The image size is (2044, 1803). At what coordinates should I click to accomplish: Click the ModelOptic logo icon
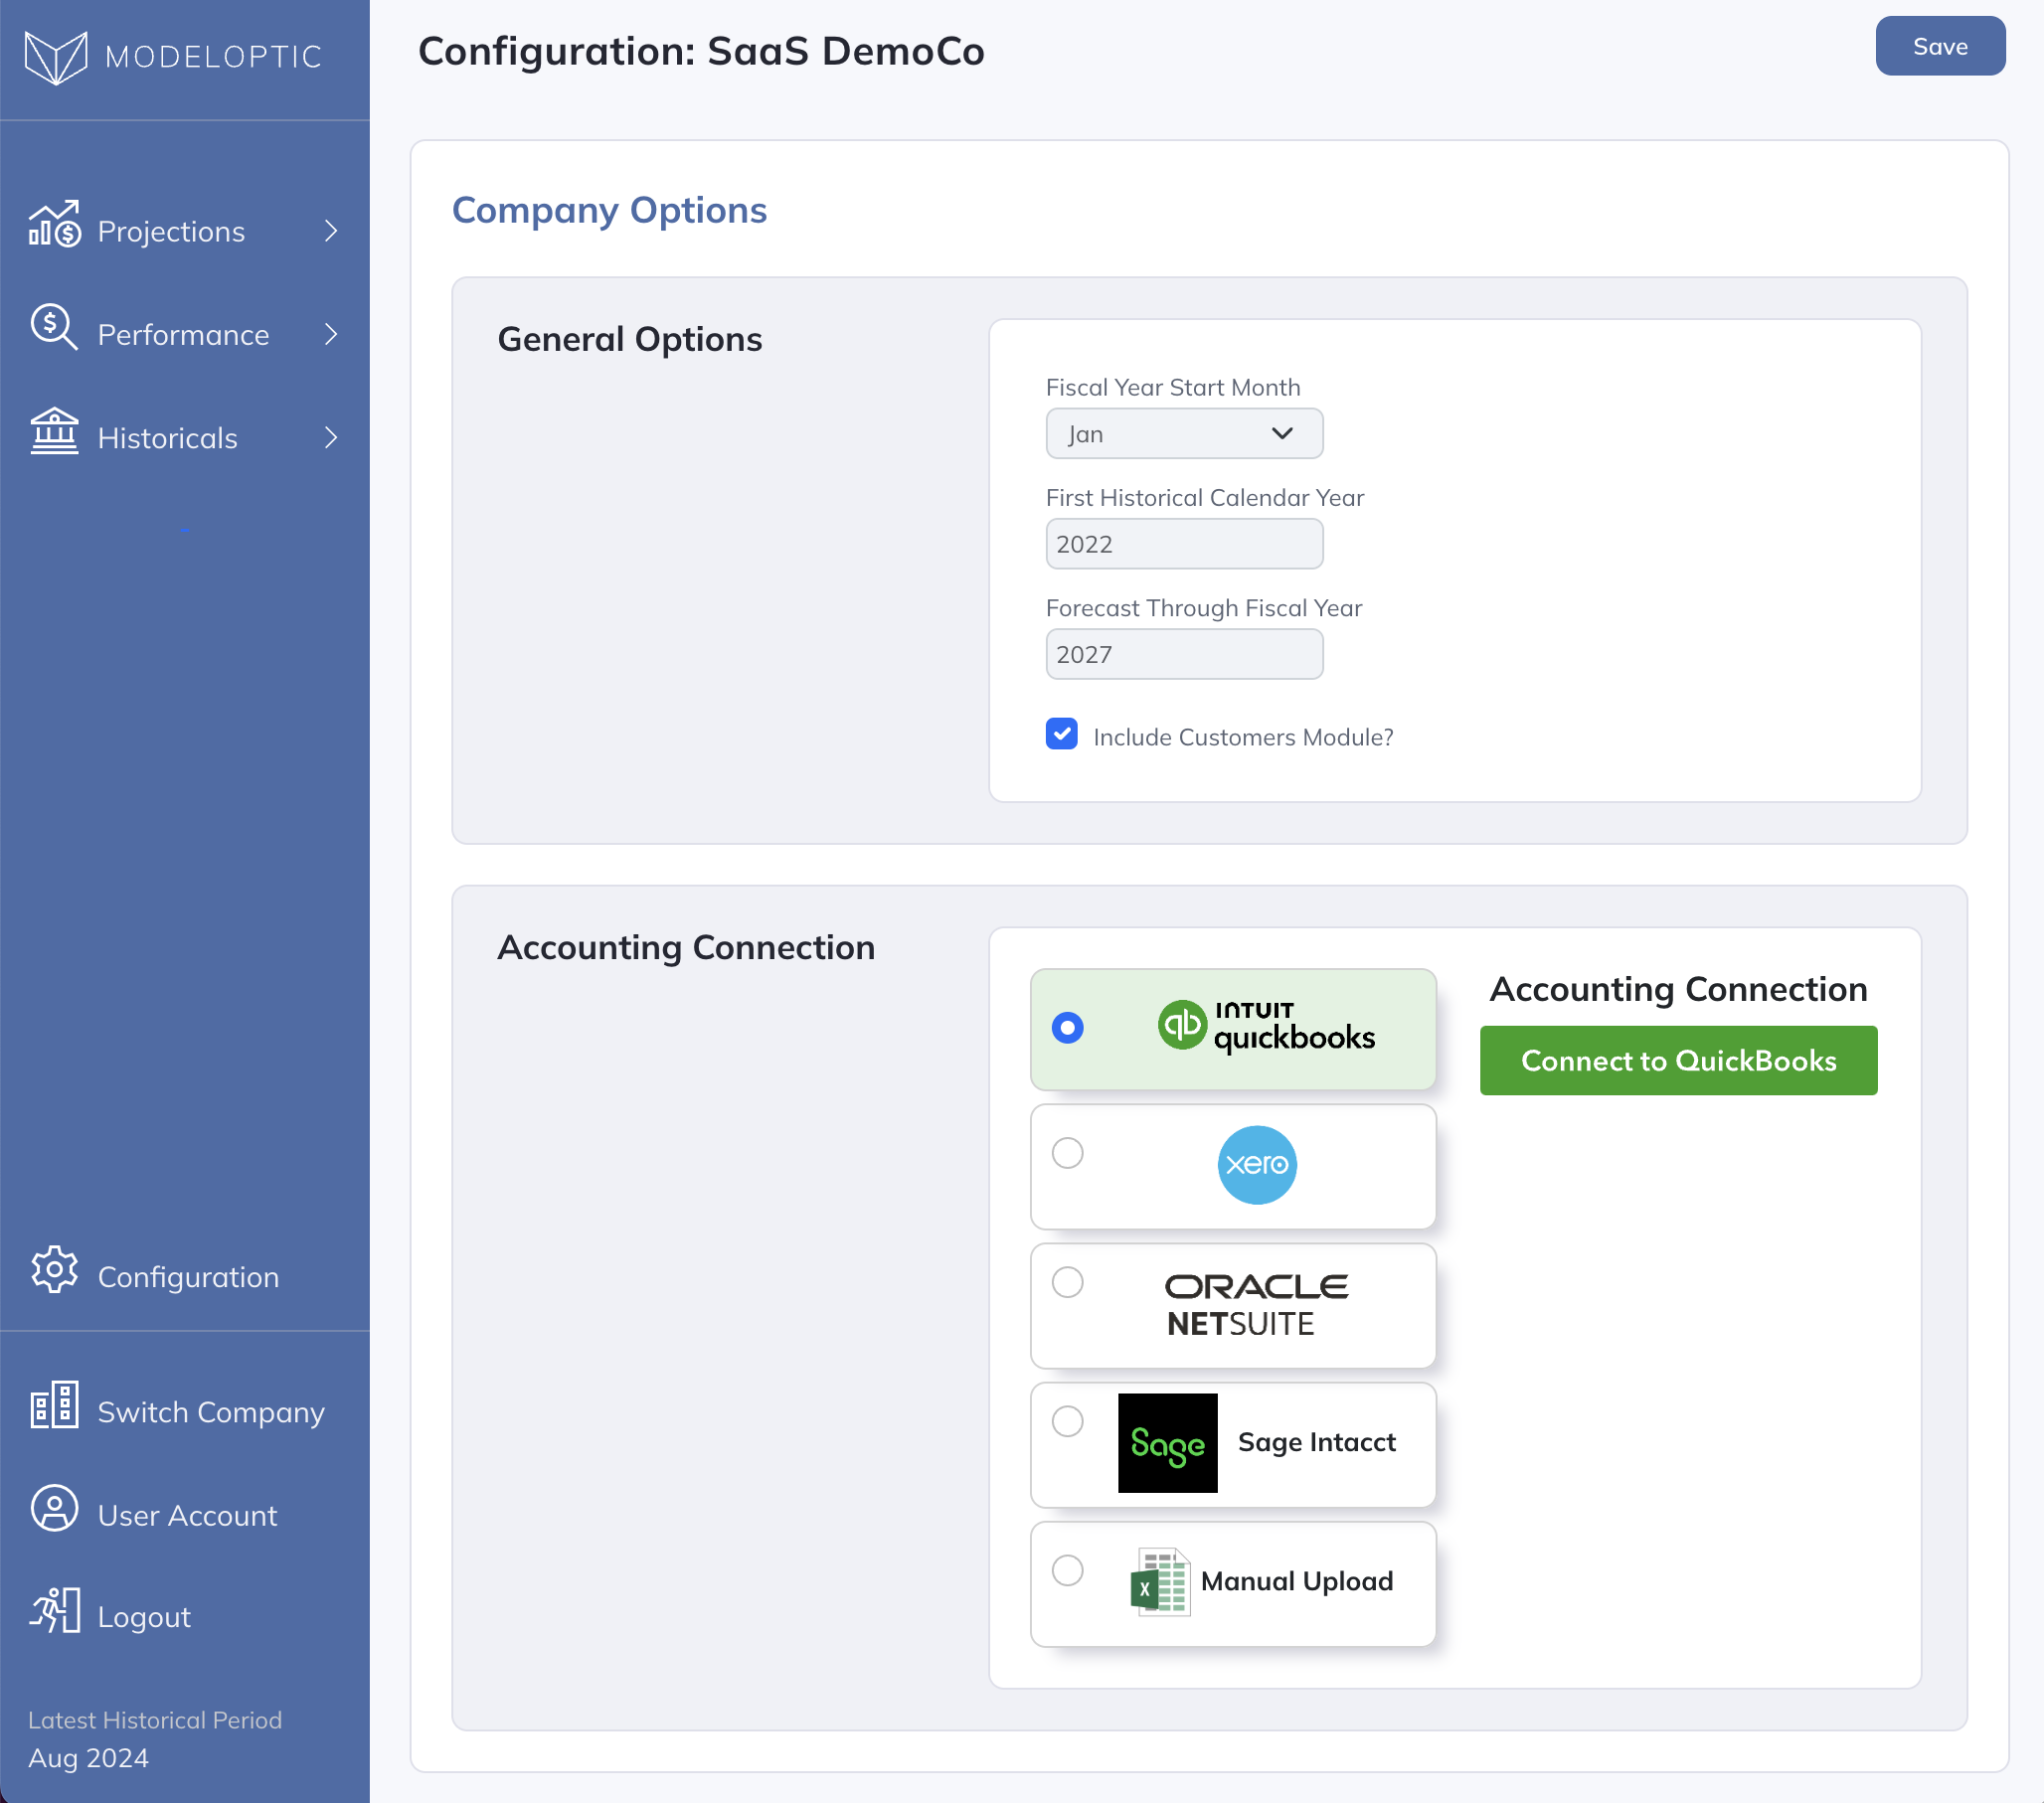(55, 57)
